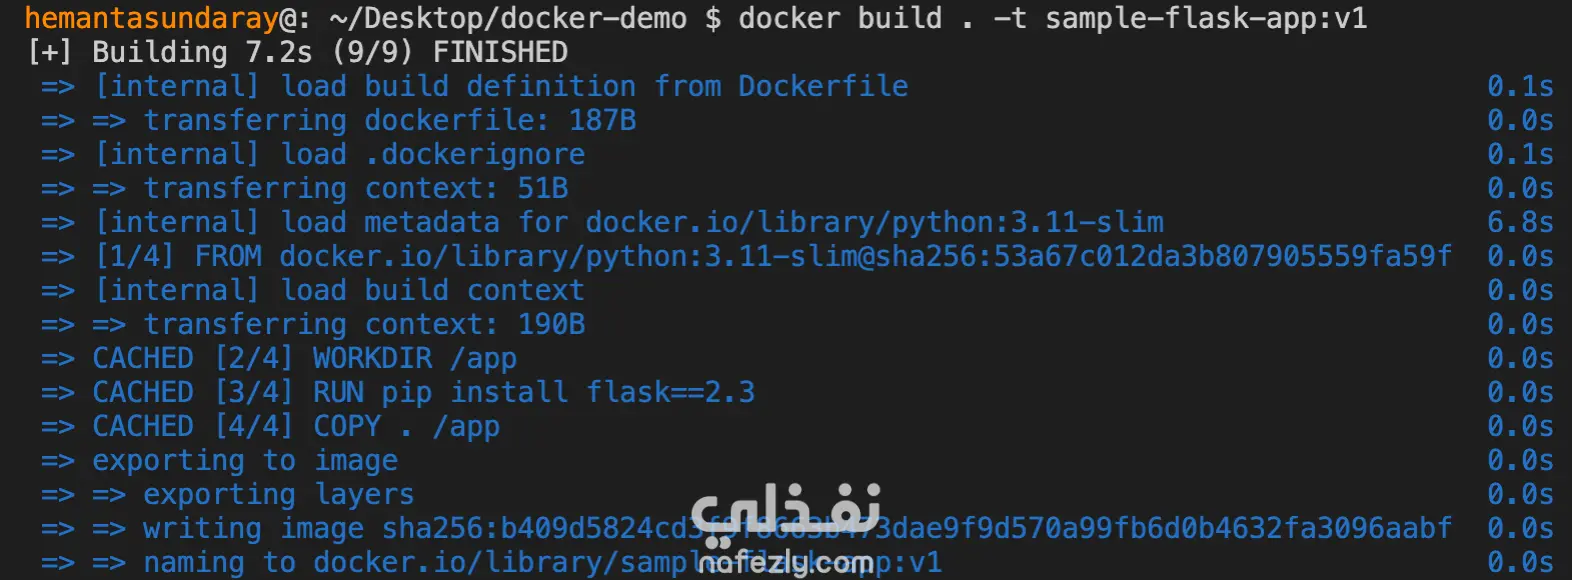Click the CACHED WORKDIR /app step
This screenshot has width=1572, height=580.
(x=305, y=358)
